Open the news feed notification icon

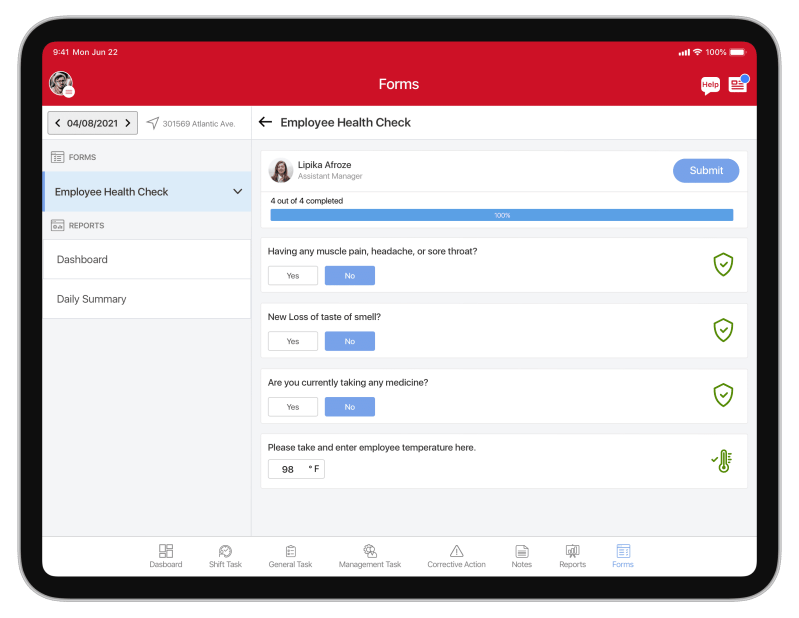[738, 84]
